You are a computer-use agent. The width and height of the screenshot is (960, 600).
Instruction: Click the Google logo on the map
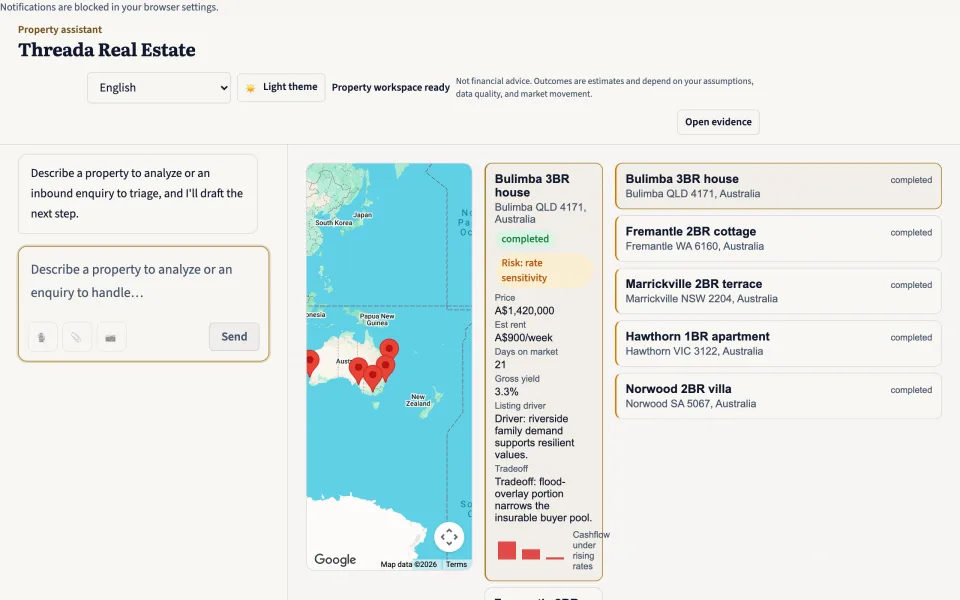335,559
